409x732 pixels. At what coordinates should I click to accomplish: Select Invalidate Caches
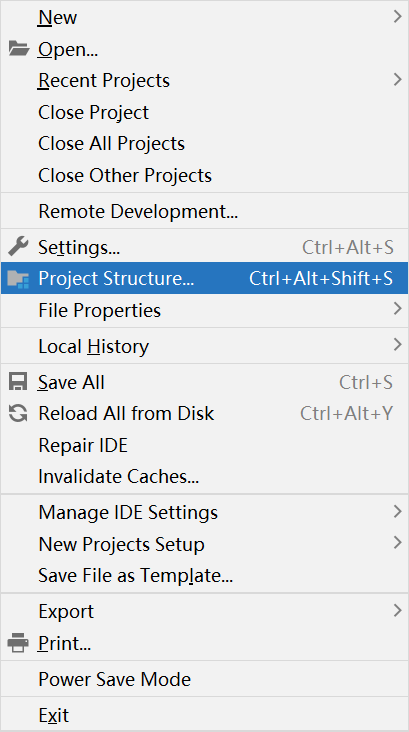(204, 477)
